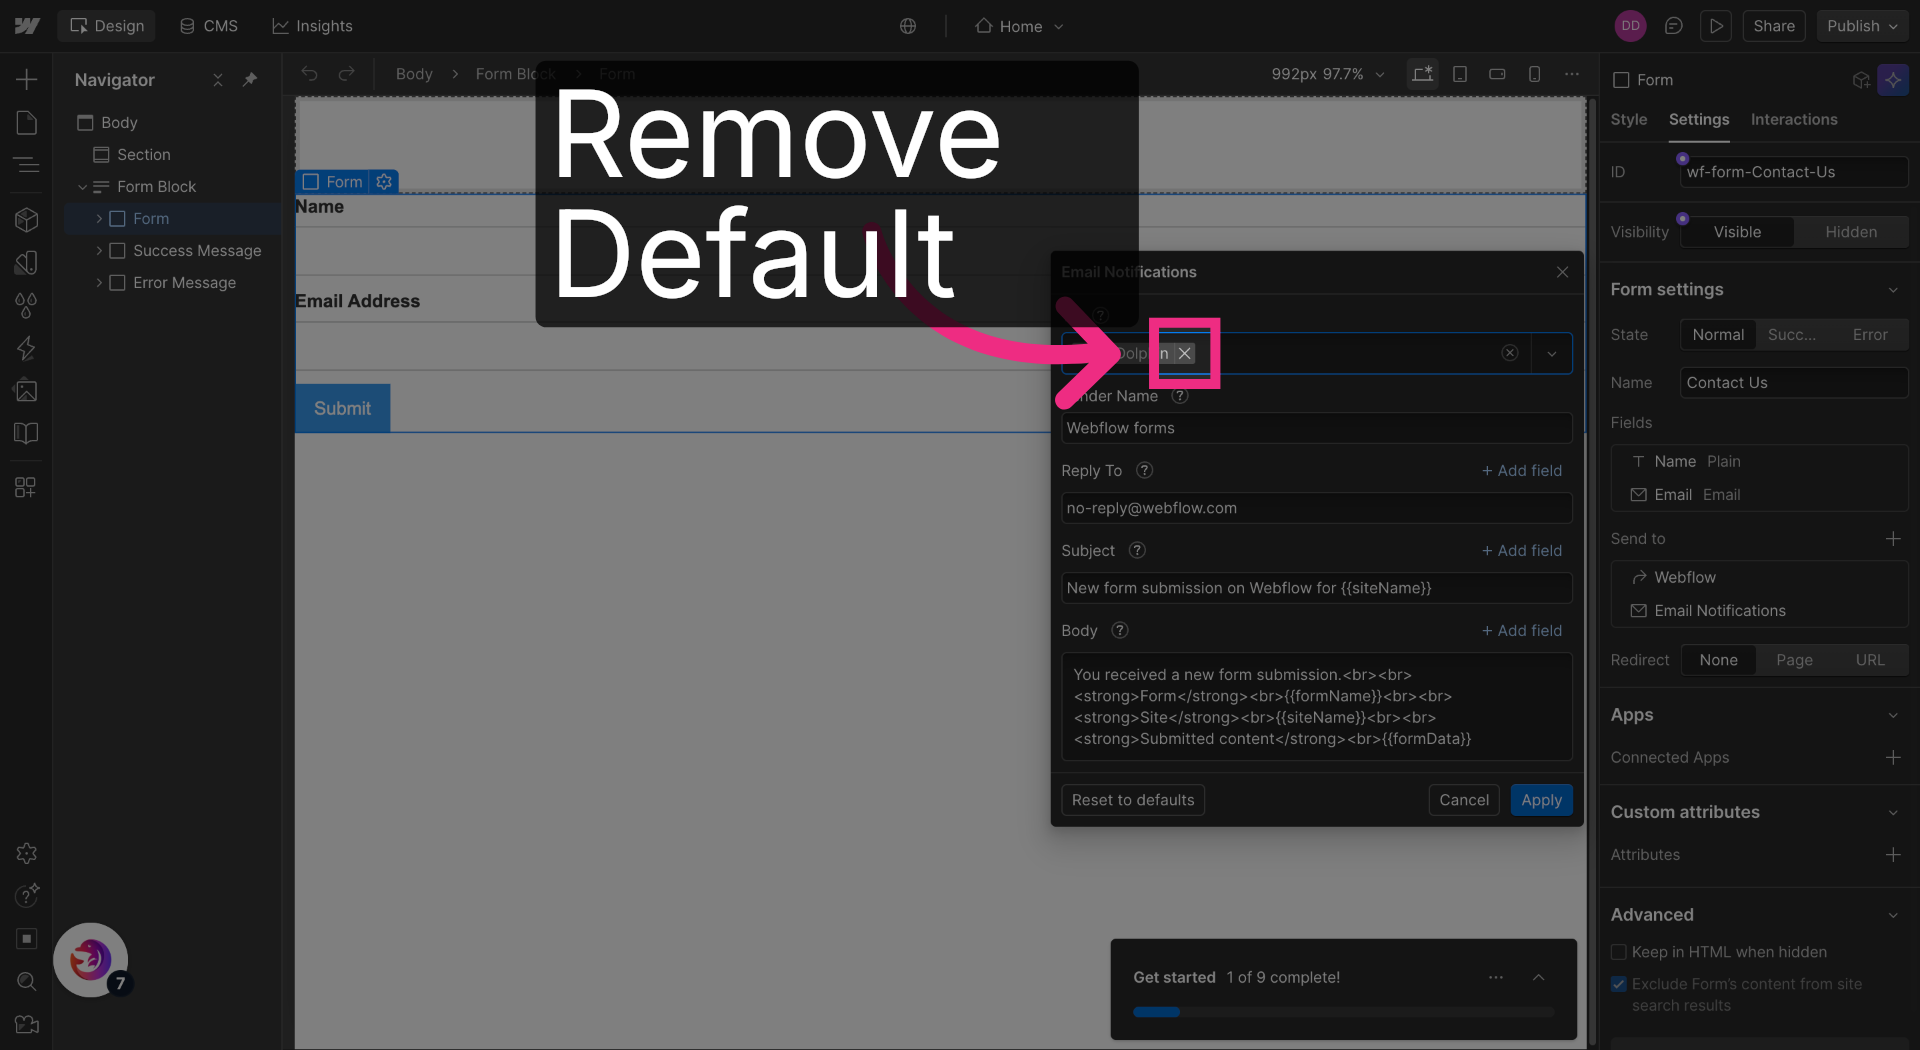Set Redirect to URL

tap(1870, 660)
